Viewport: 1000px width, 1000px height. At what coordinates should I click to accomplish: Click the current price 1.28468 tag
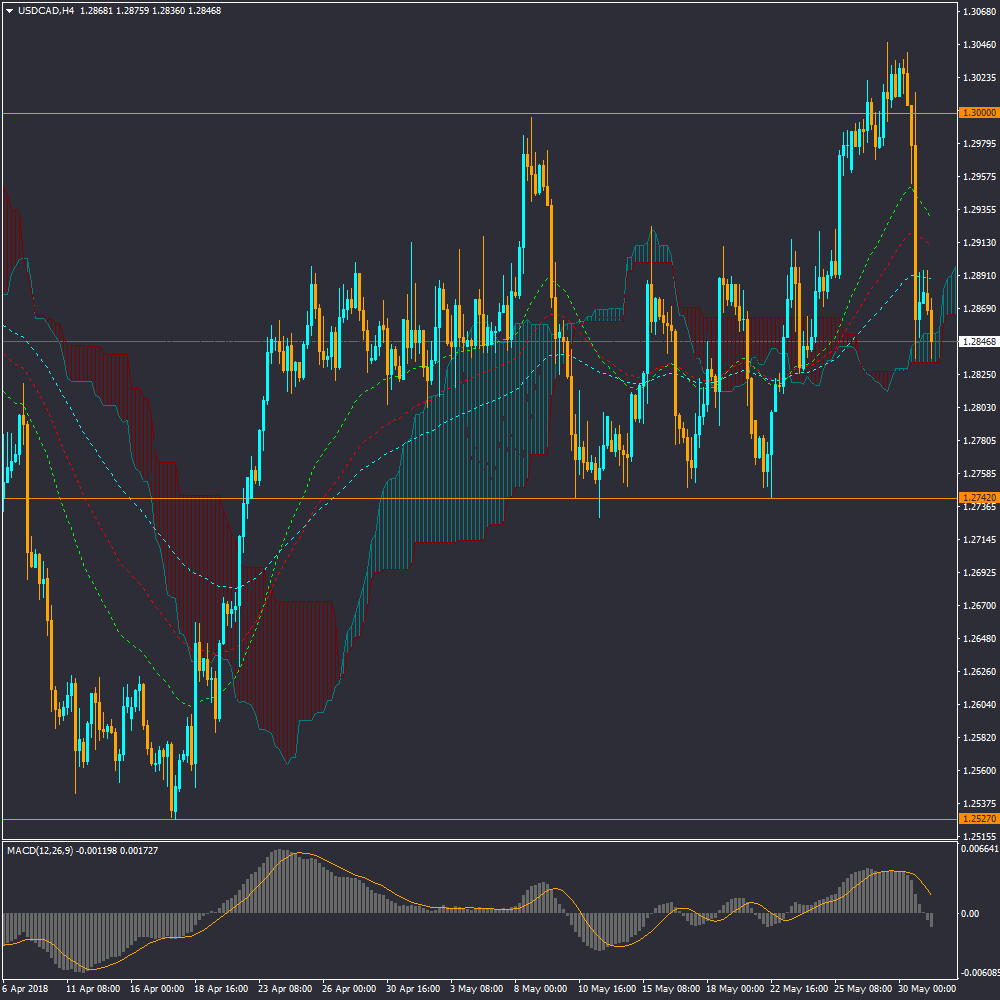point(978,342)
